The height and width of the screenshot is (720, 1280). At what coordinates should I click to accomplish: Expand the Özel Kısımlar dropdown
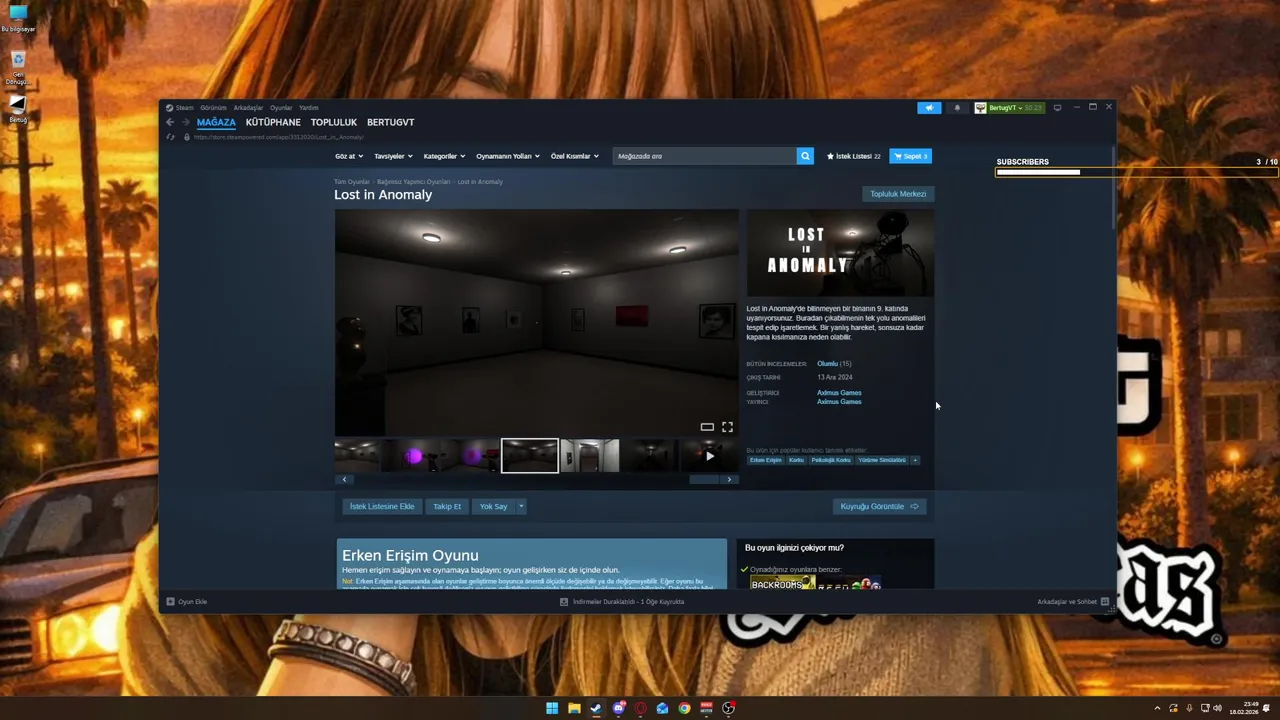[575, 156]
